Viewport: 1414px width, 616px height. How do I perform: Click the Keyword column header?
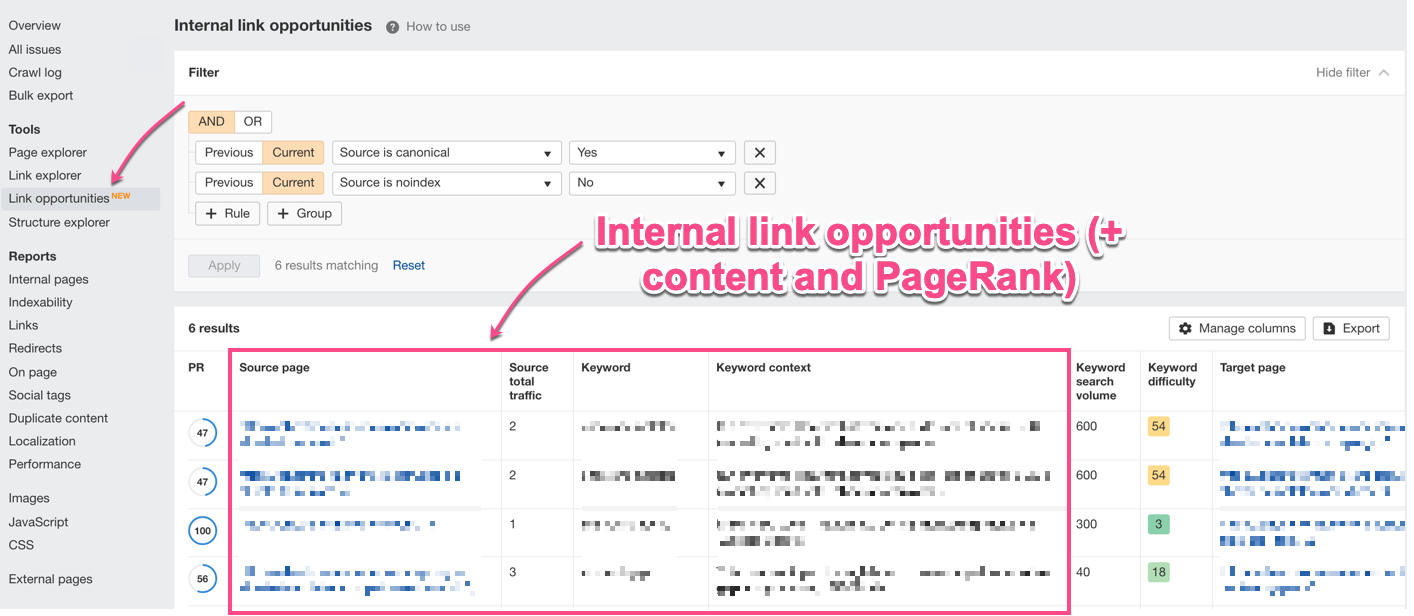click(x=606, y=368)
